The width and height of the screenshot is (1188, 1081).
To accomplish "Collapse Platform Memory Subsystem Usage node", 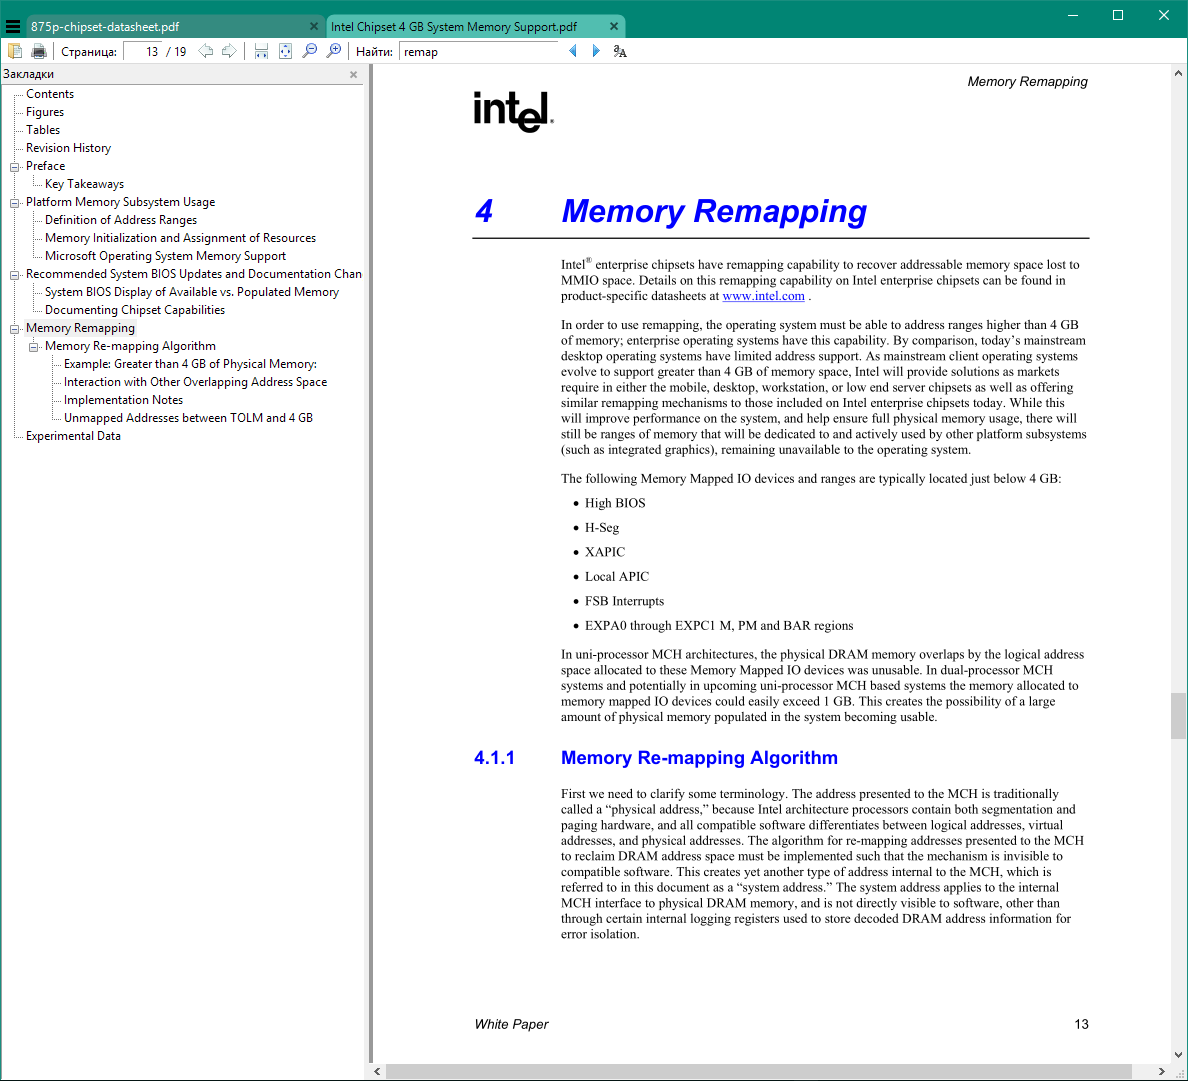I will [x=14, y=203].
